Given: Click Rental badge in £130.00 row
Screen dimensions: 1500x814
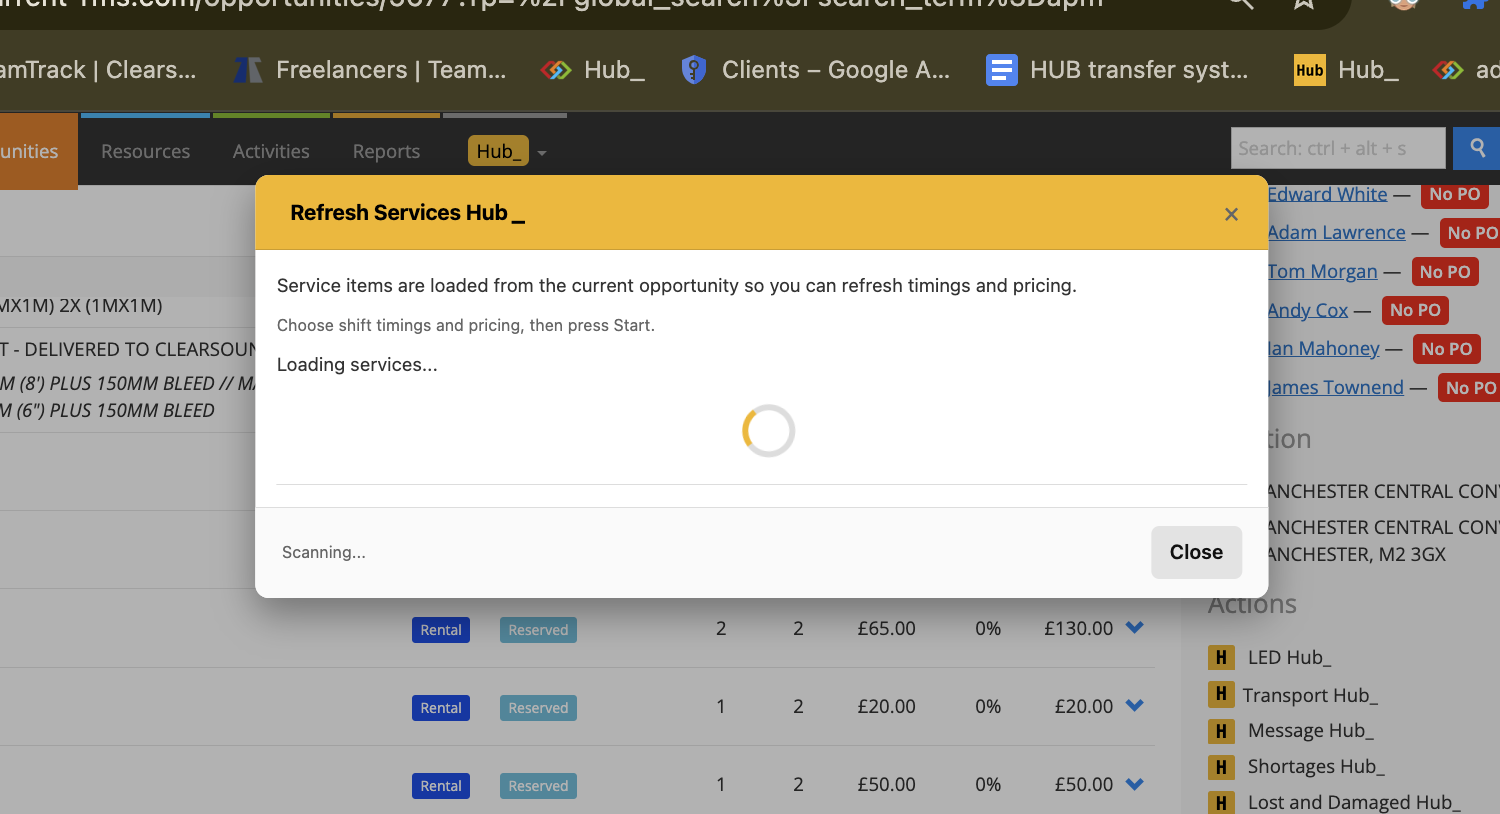Looking at the screenshot, I should (441, 630).
